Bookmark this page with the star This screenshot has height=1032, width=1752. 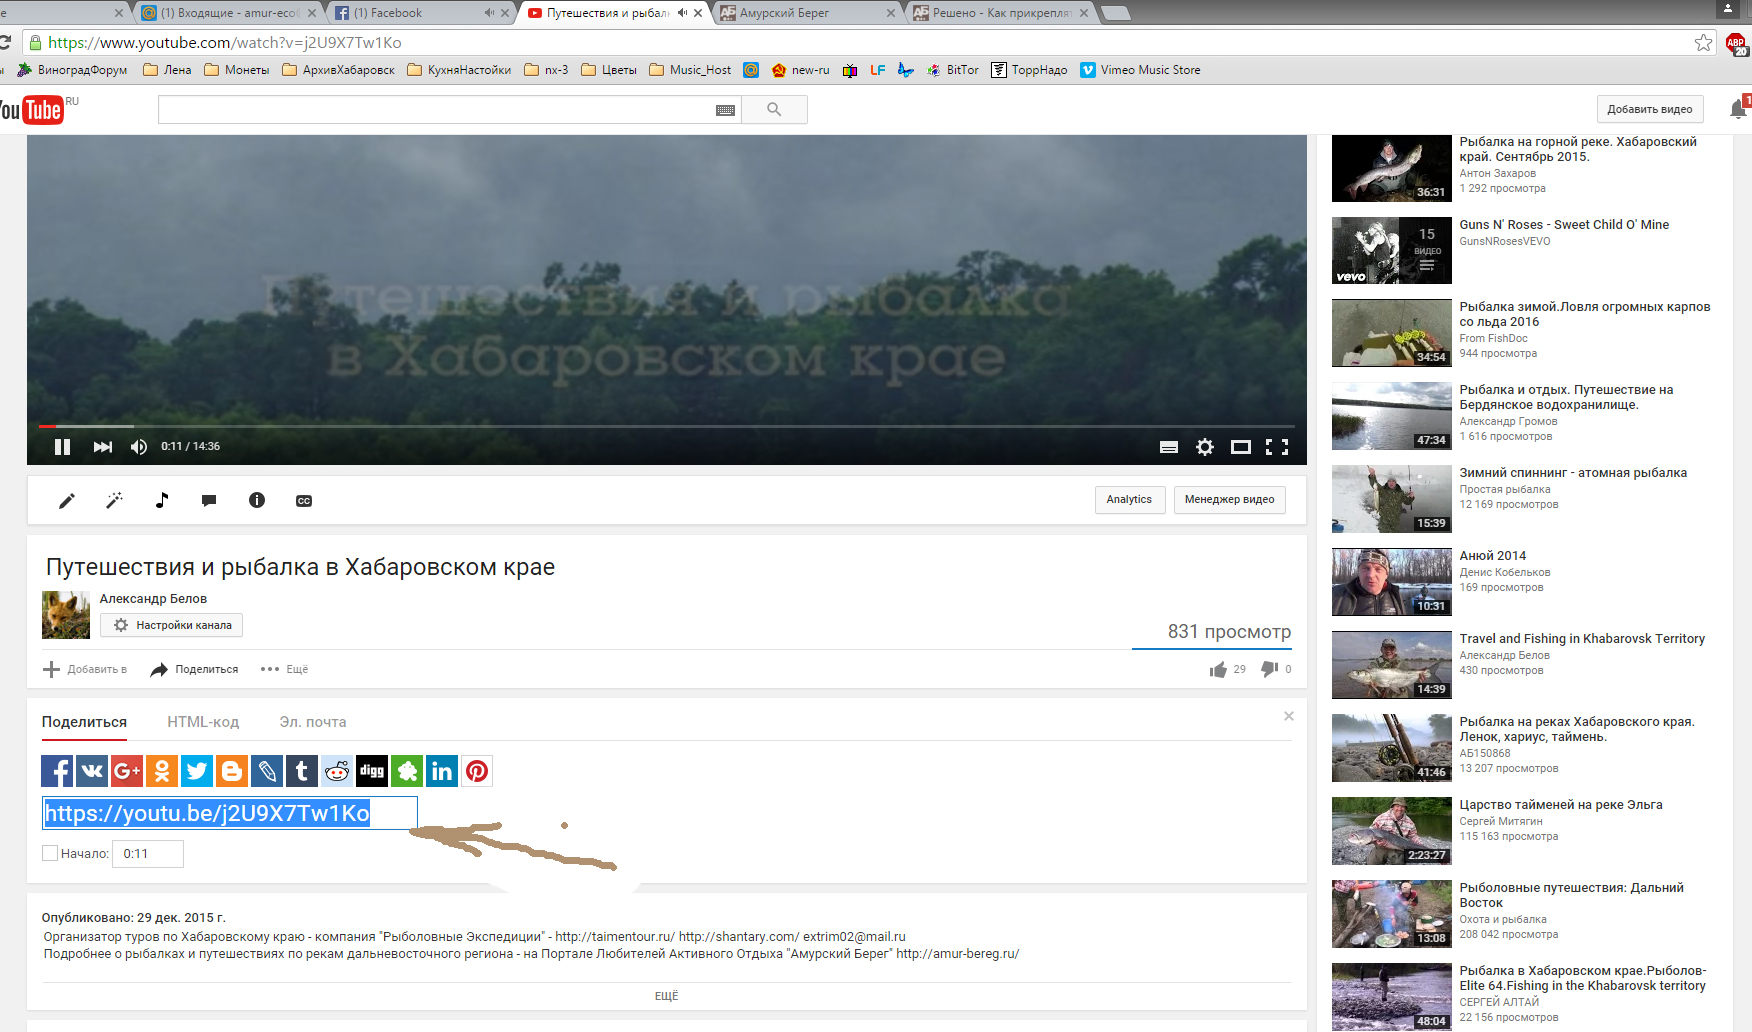point(1703,43)
